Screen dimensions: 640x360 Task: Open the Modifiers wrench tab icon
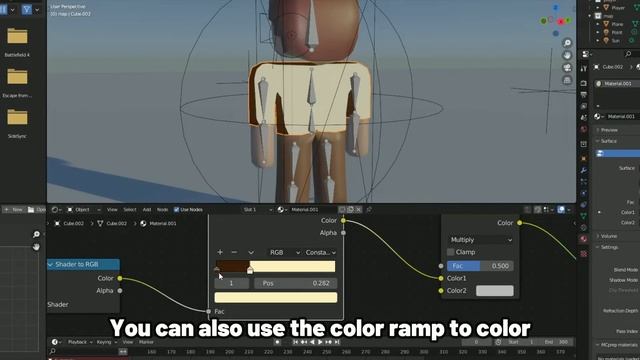tap(584, 170)
